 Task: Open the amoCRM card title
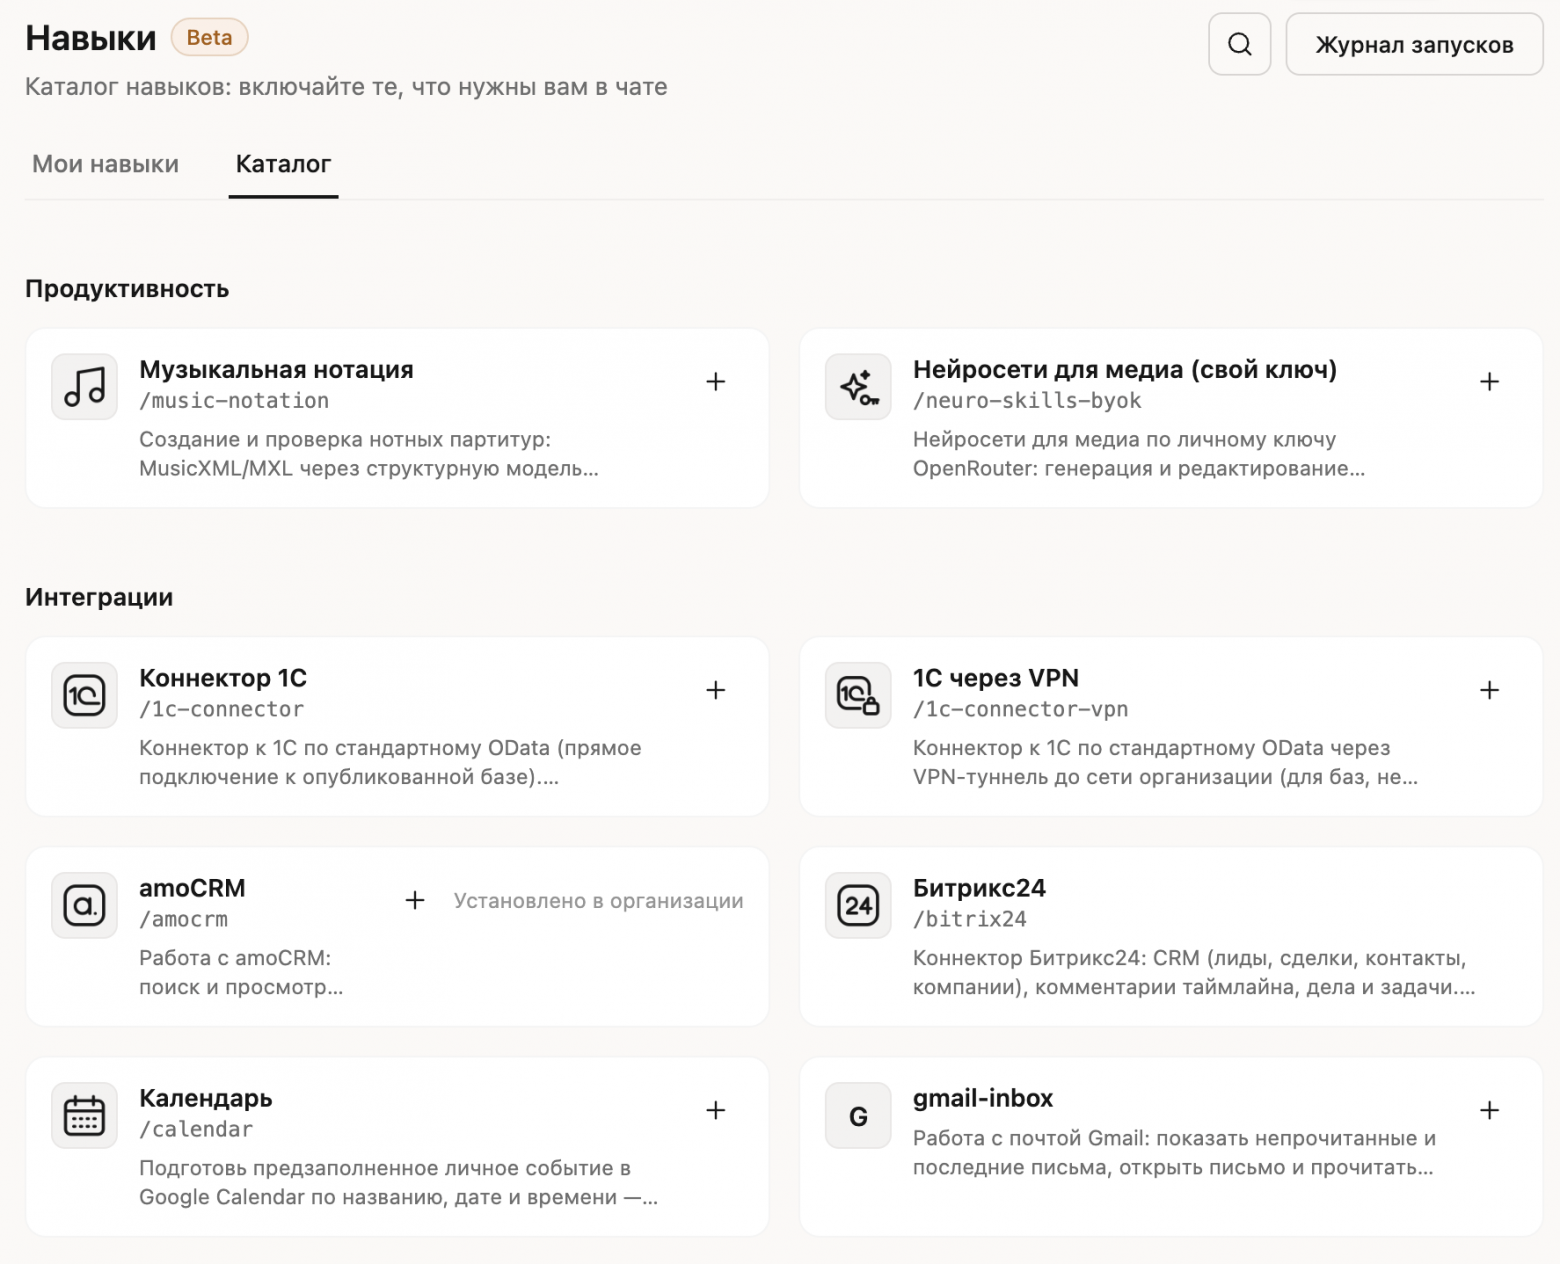click(x=192, y=888)
